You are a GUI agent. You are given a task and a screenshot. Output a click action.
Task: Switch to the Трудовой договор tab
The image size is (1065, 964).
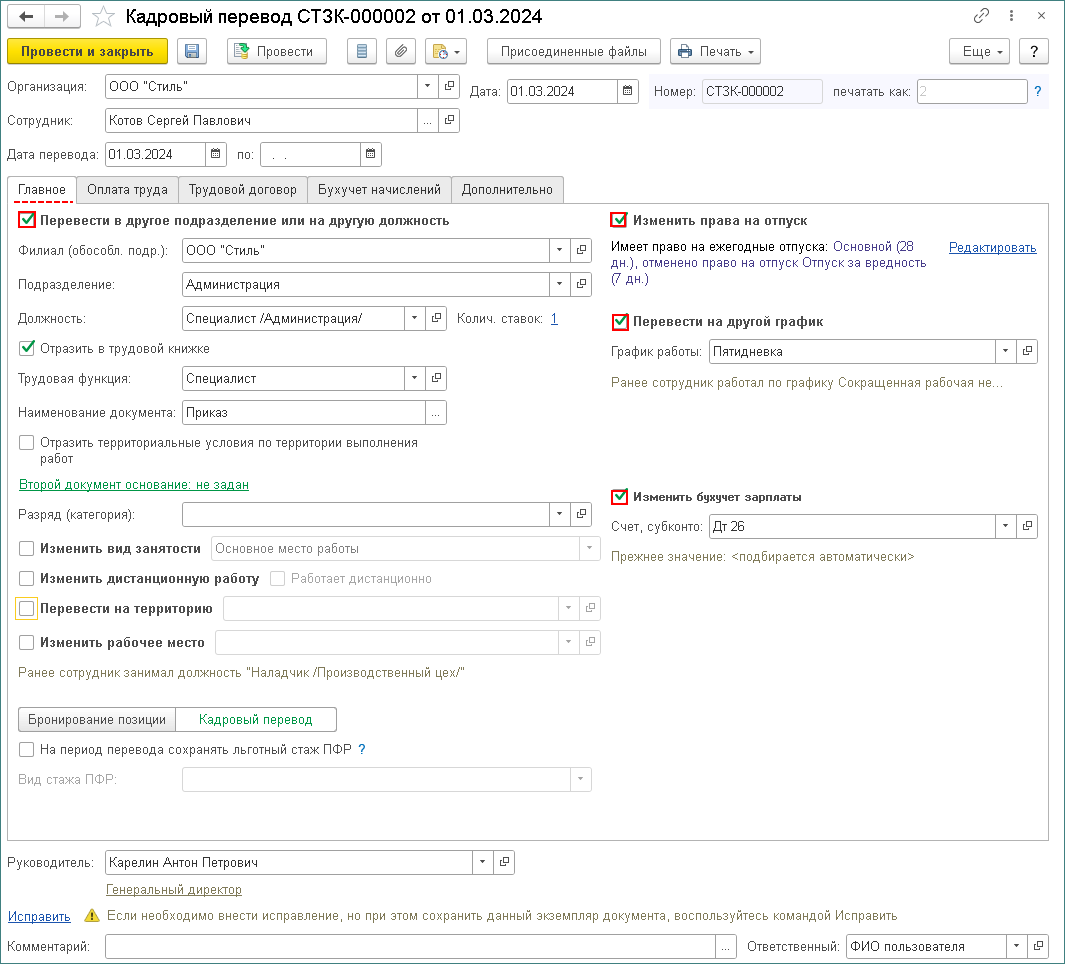click(x=242, y=190)
